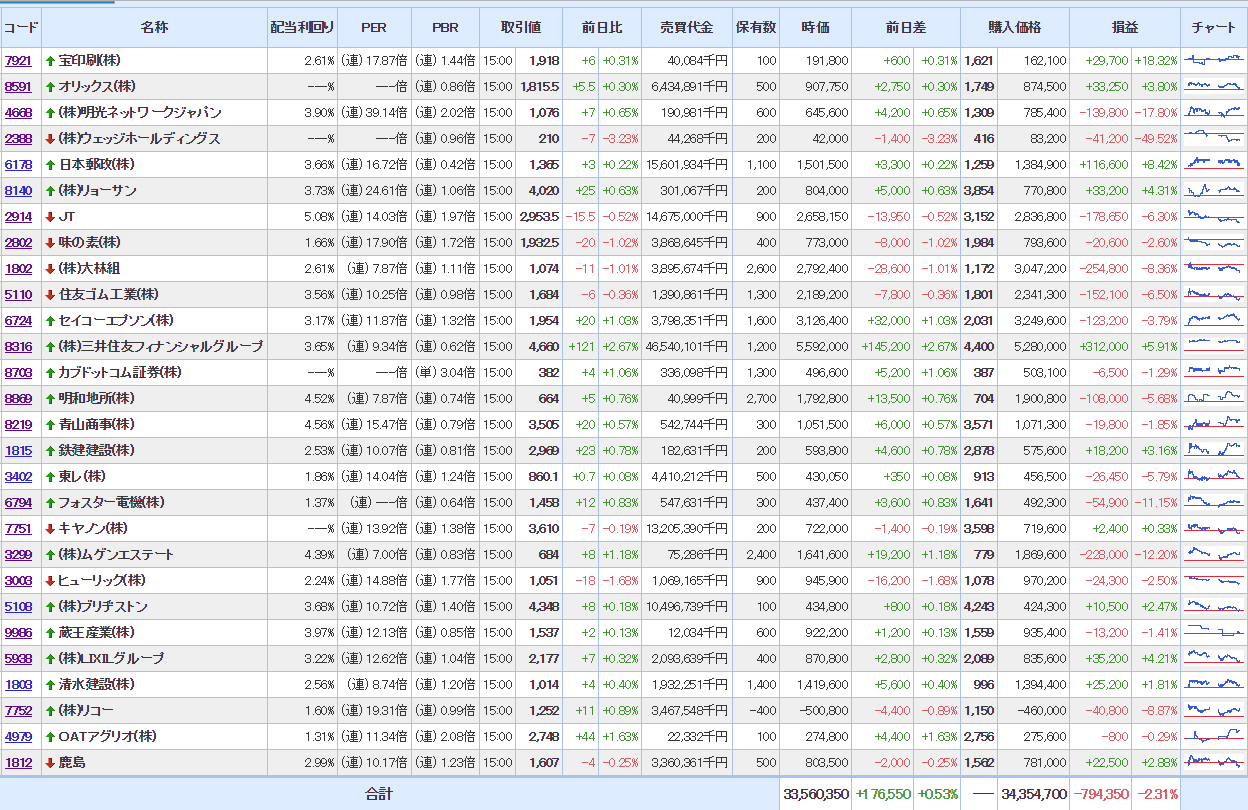
Task: Click the green up arrow beside 宝印刷(株)
Action: pyautogui.click(x=50, y=61)
